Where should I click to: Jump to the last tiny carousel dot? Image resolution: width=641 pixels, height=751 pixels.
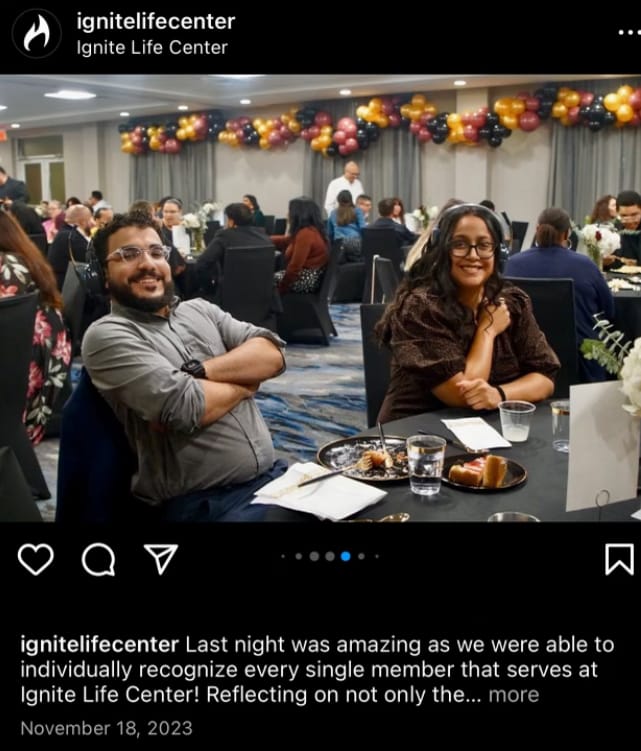point(377,556)
